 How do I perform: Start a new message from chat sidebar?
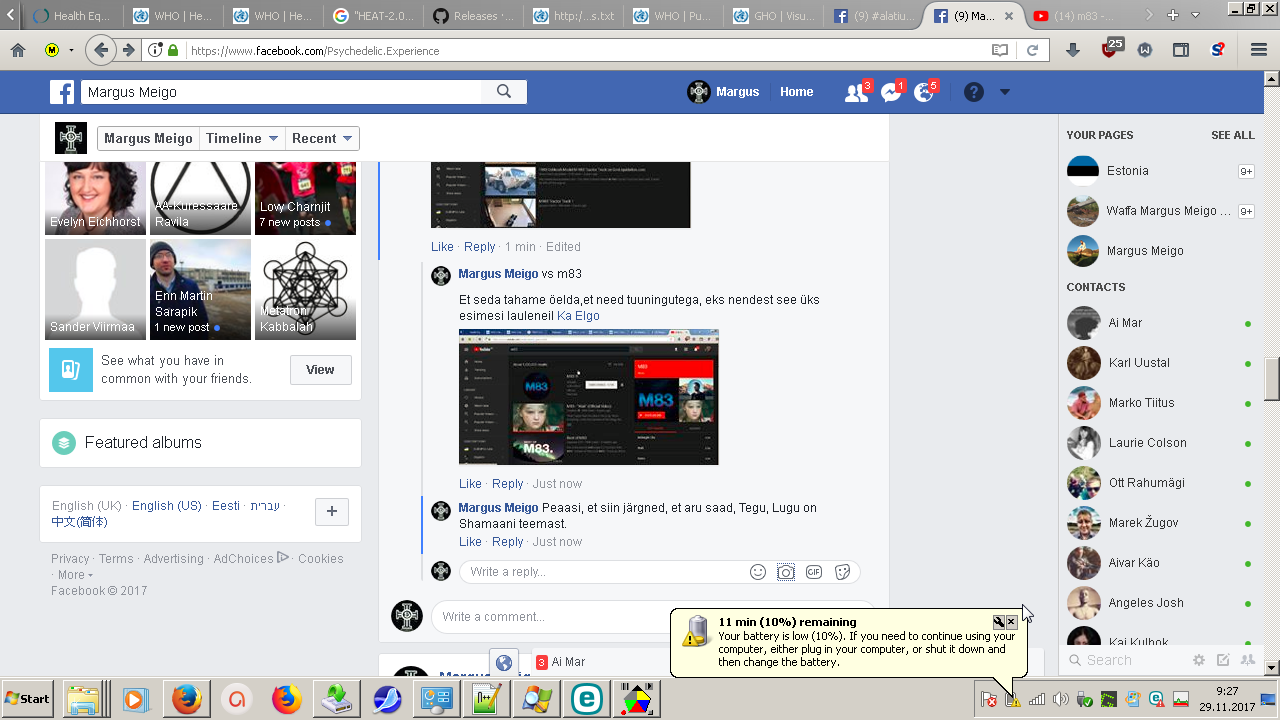1223,660
